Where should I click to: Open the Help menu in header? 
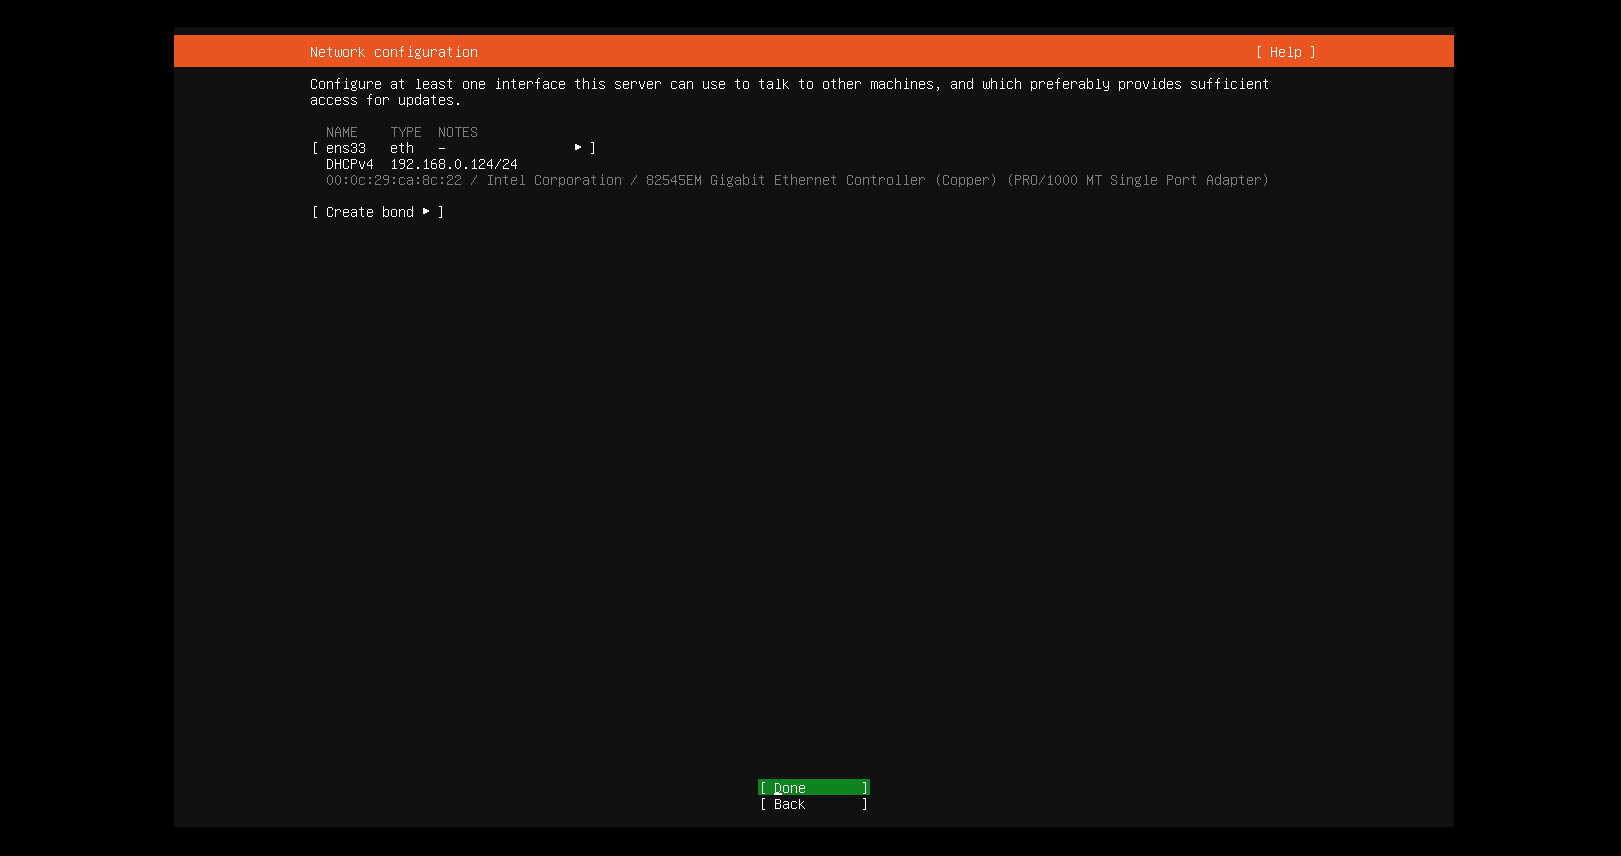pos(1285,52)
